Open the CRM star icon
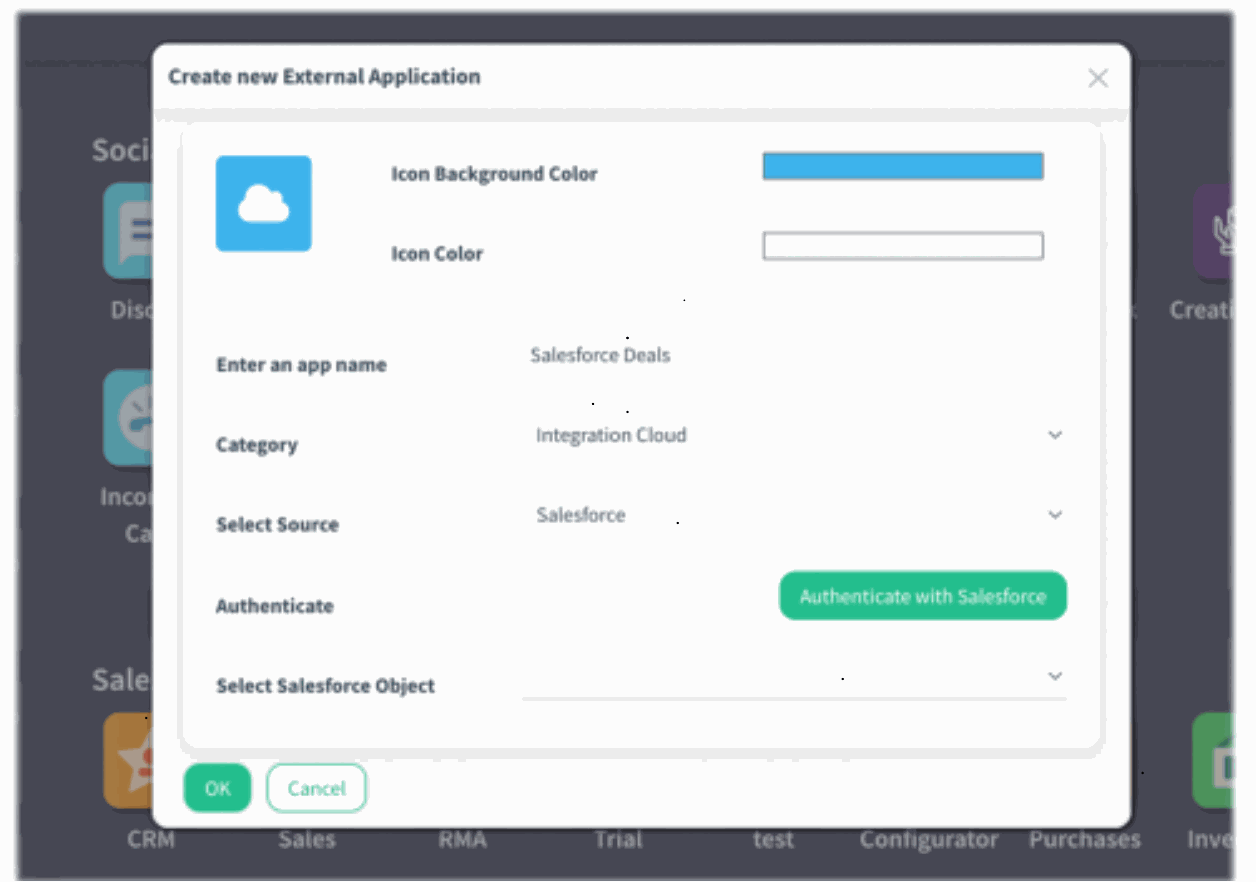The height and width of the screenshot is (882, 1256). pyautogui.click(x=127, y=760)
